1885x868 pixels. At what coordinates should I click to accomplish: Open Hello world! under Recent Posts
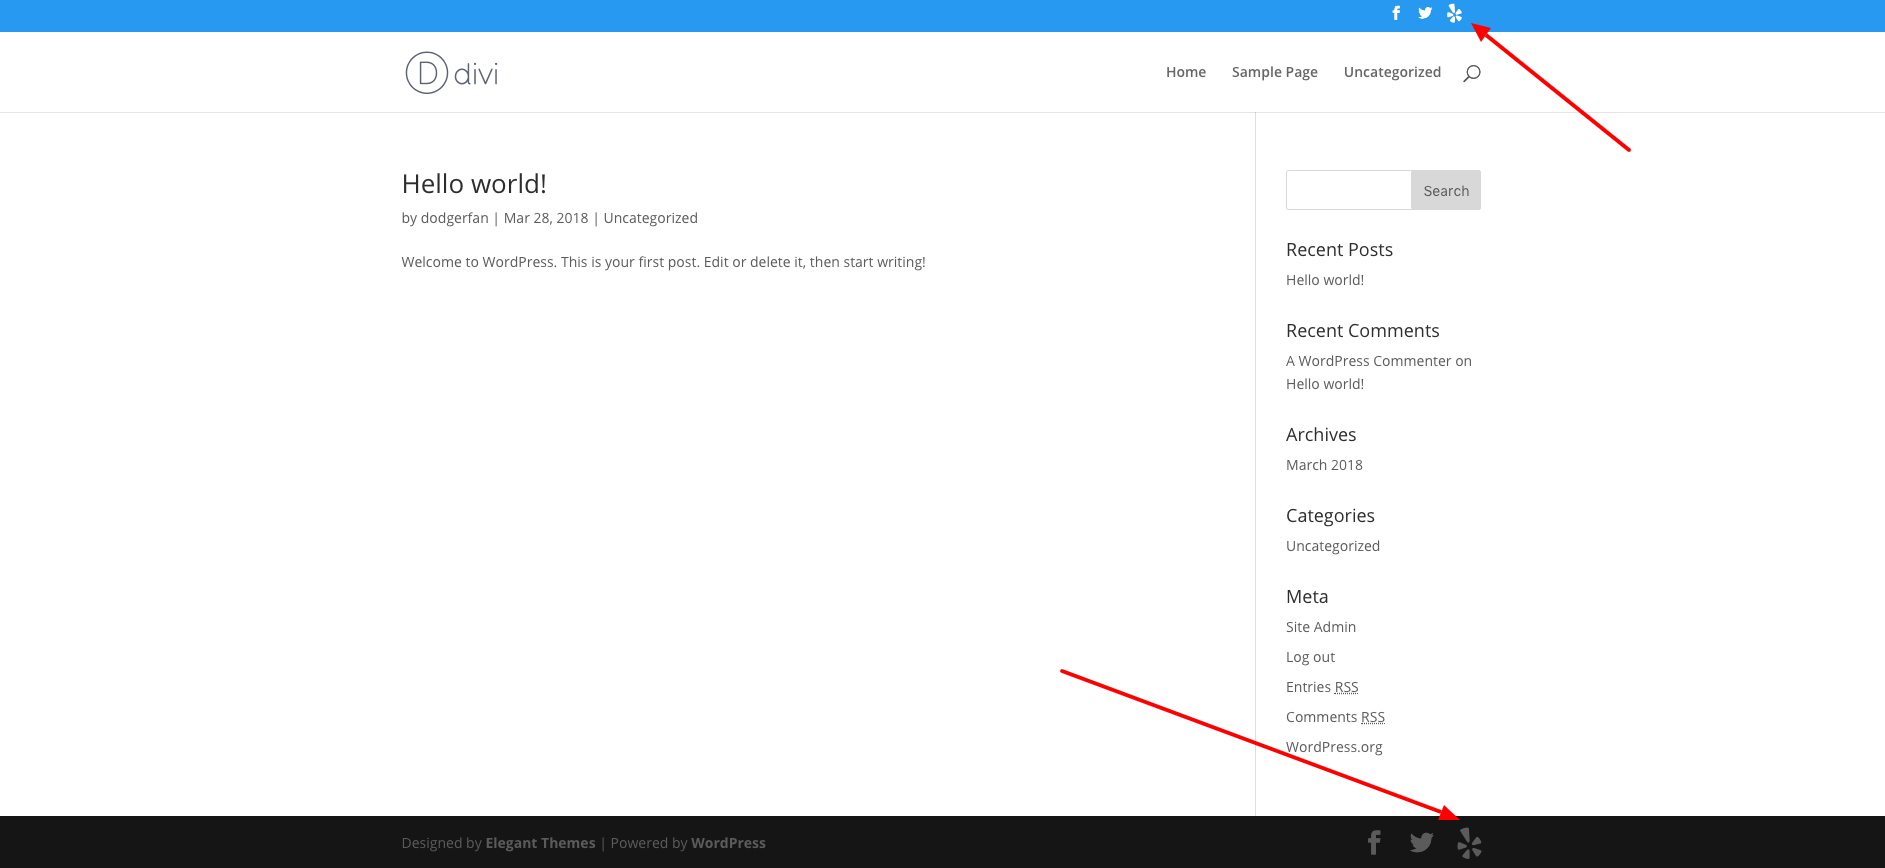(x=1325, y=280)
